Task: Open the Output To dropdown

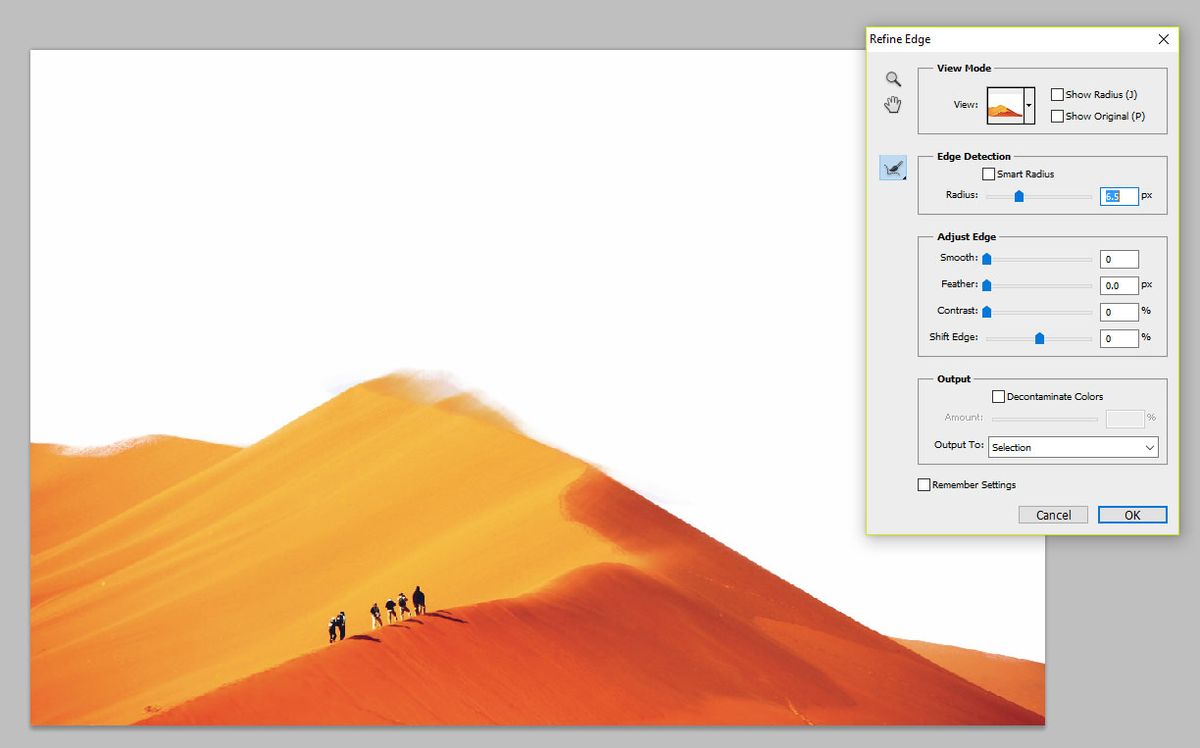Action: [x=1151, y=447]
